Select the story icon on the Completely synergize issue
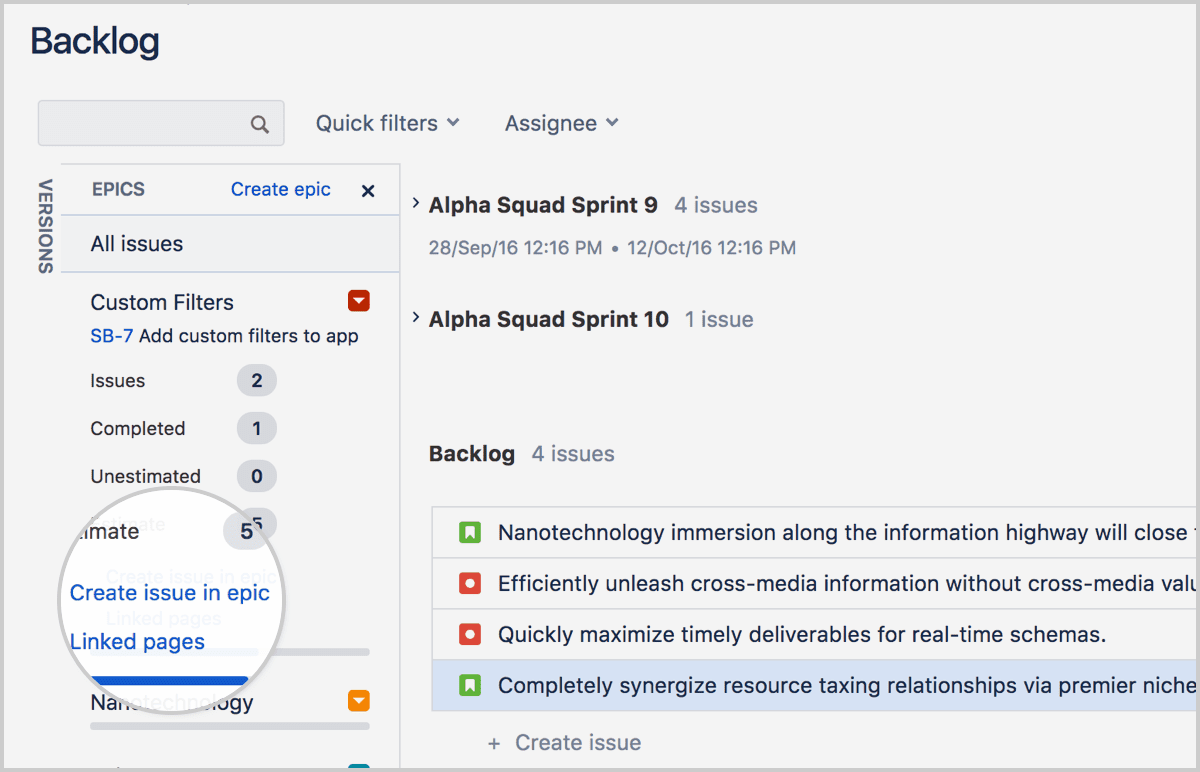This screenshot has height=772, width=1200. tap(470, 685)
